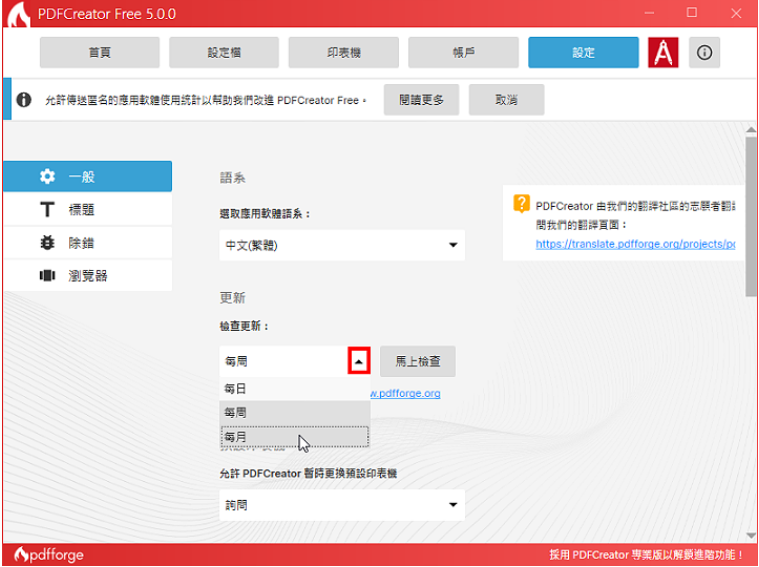Click the gear icon of 一般 section
Image resolution: width=759 pixels, height=567 pixels.
point(47,176)
